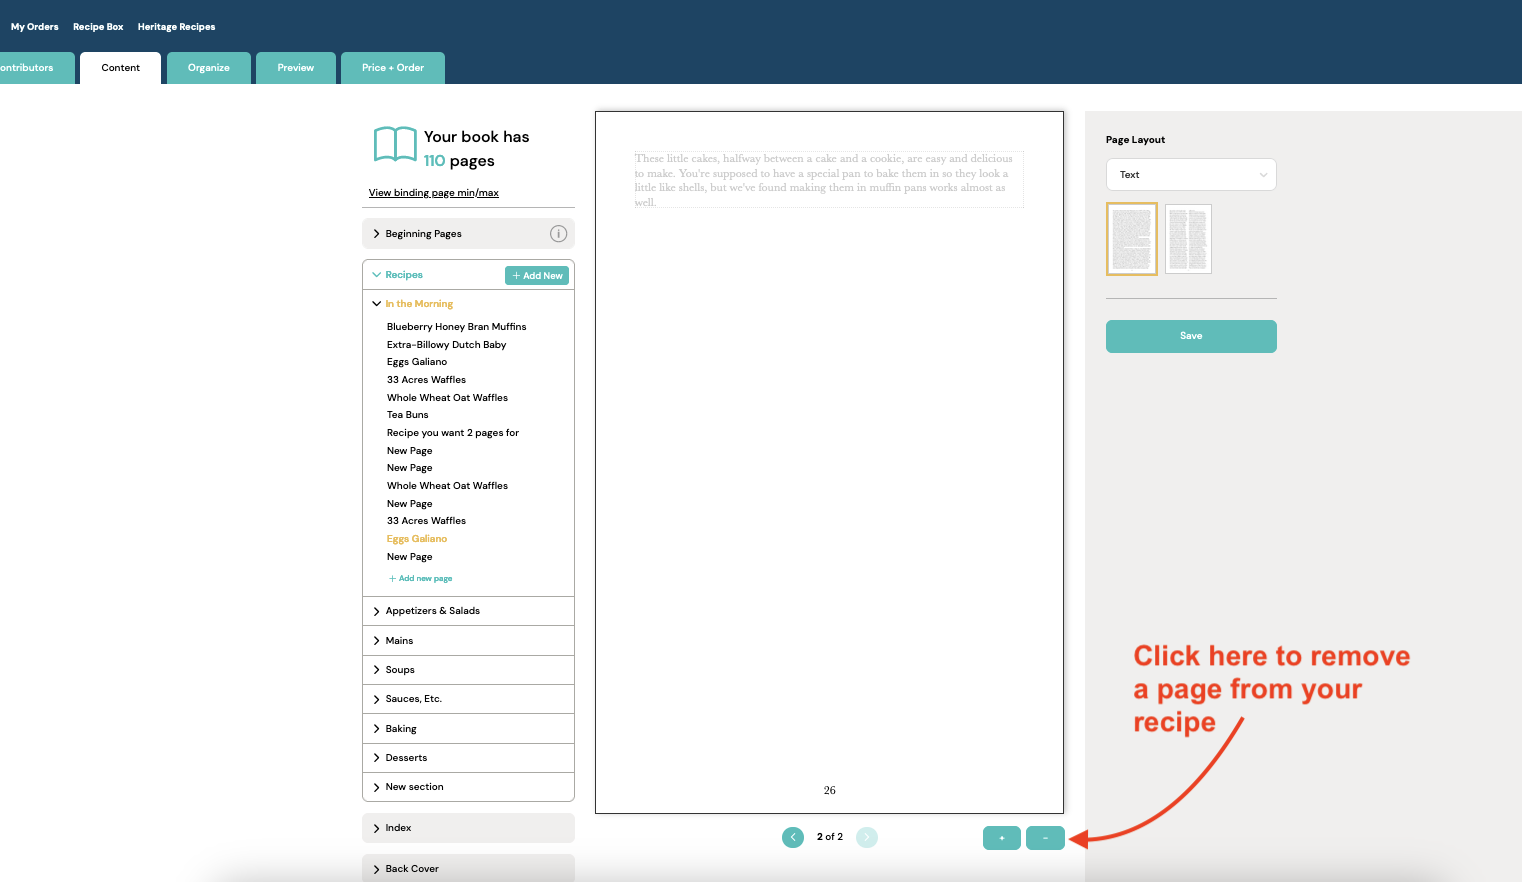Click the open book icon
The height and width of the screenshot is (882, 1522).
(x=395, y=144)
